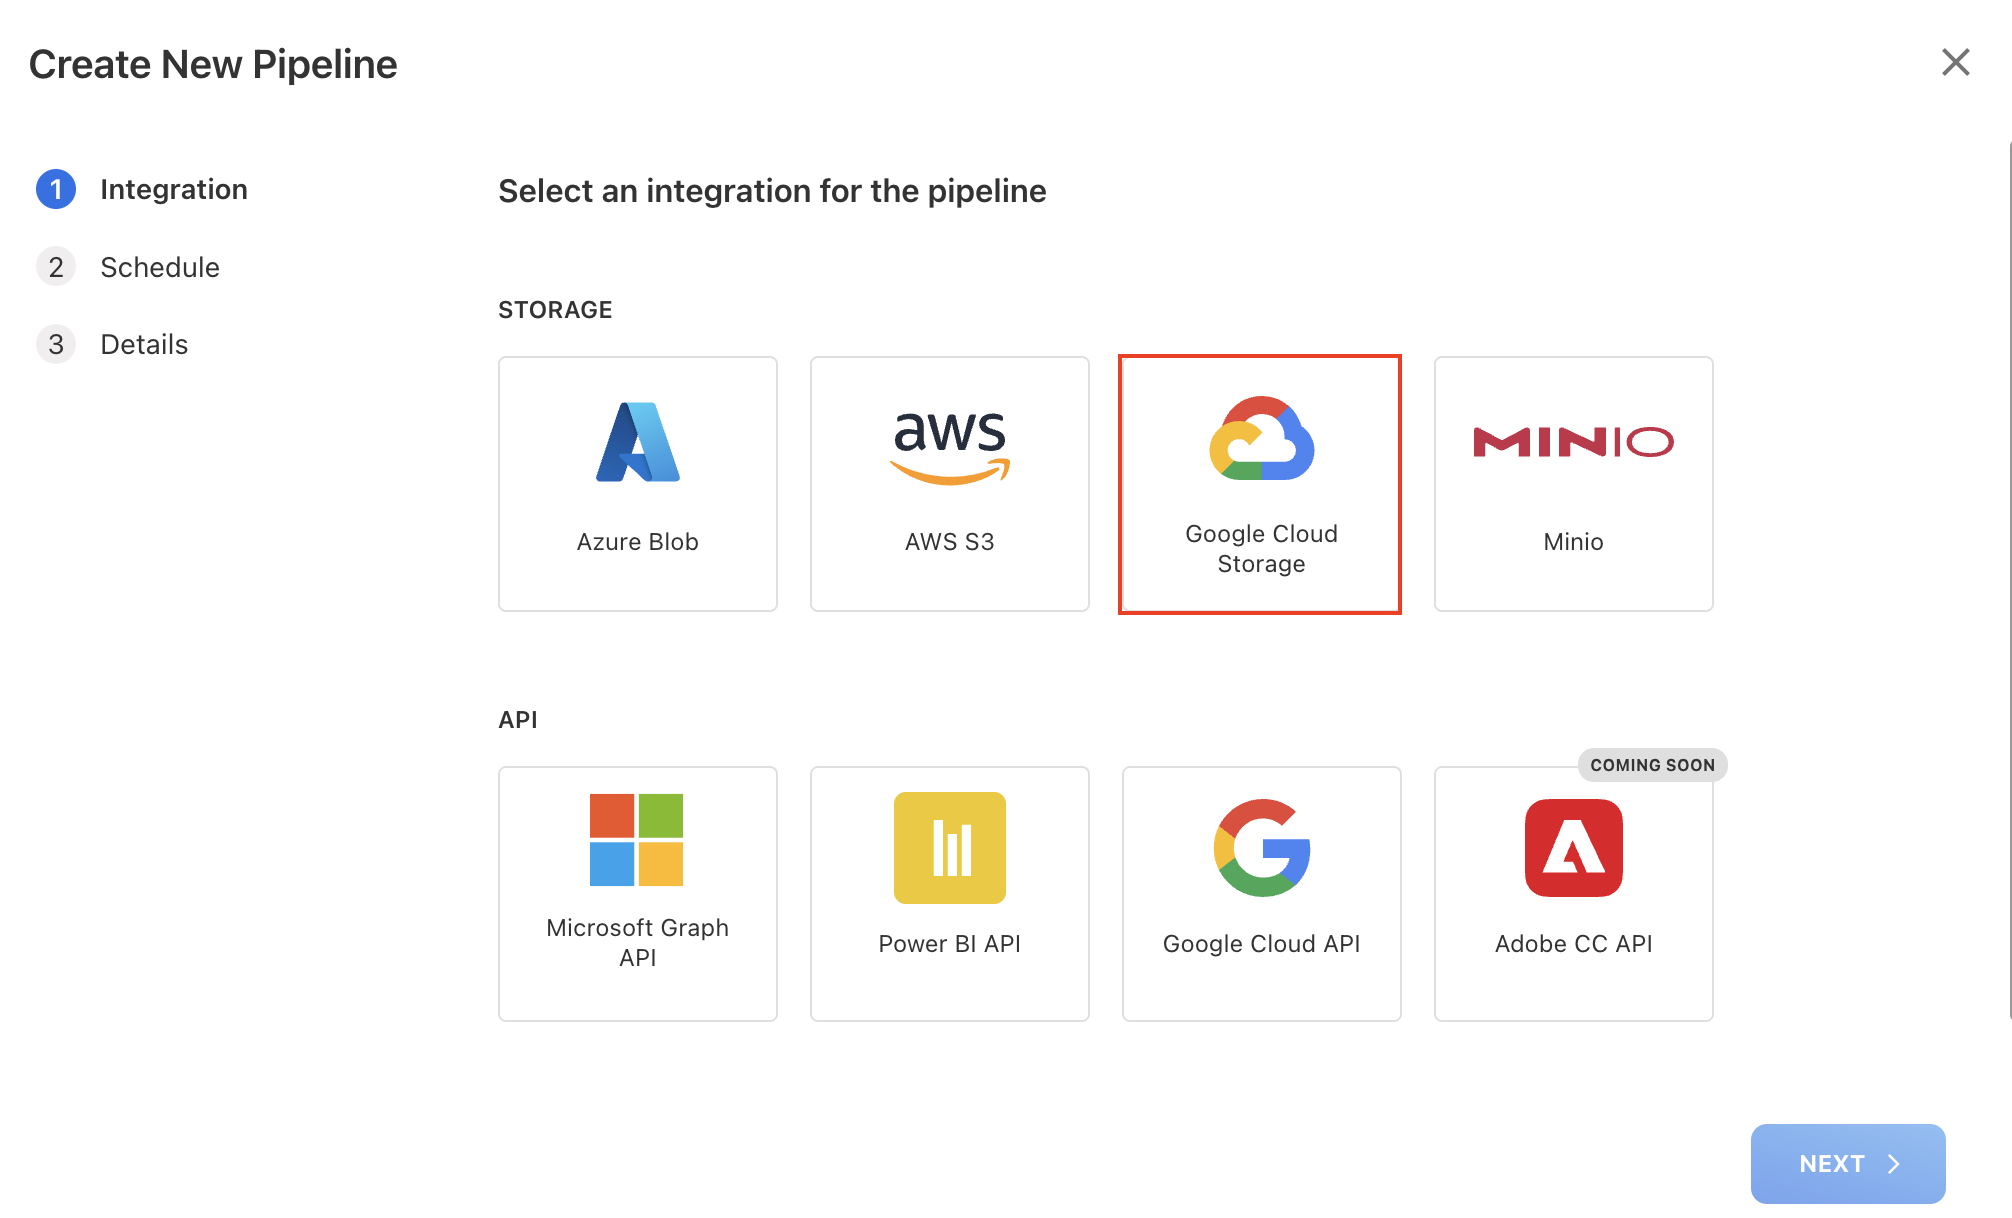Click the Microsoft Graph API card label
Screen dimensions: 2012x1218
pyautogui.click(x=637, y=942)
